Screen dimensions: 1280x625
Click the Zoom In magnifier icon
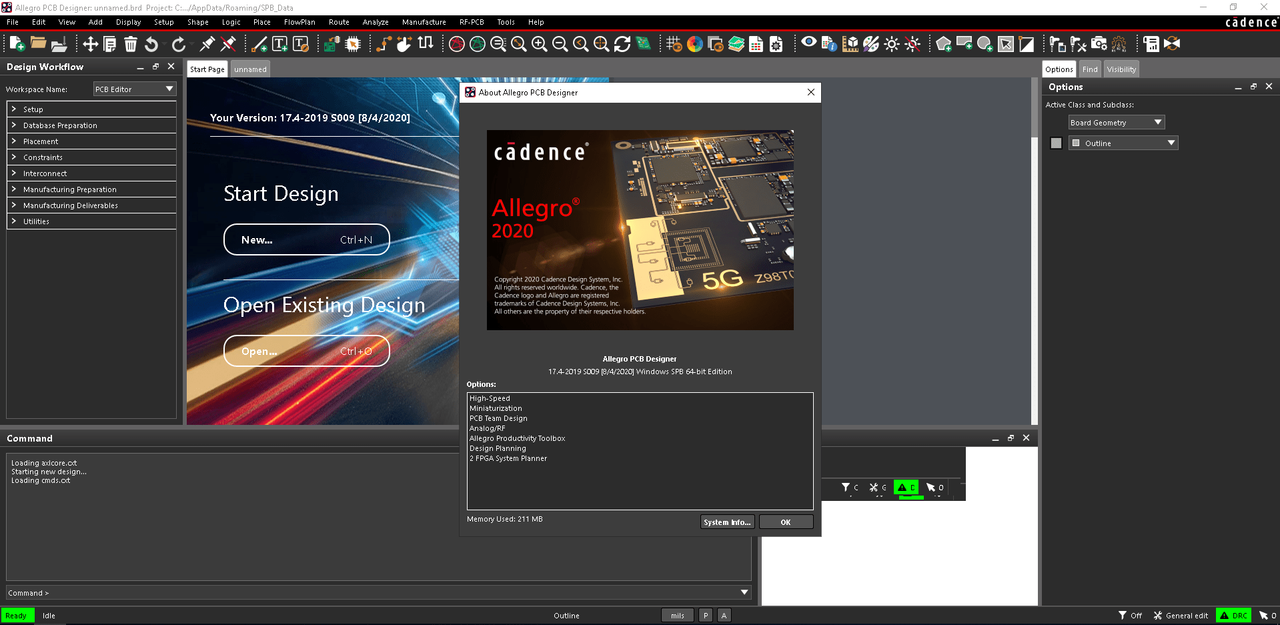pos(539,44)
